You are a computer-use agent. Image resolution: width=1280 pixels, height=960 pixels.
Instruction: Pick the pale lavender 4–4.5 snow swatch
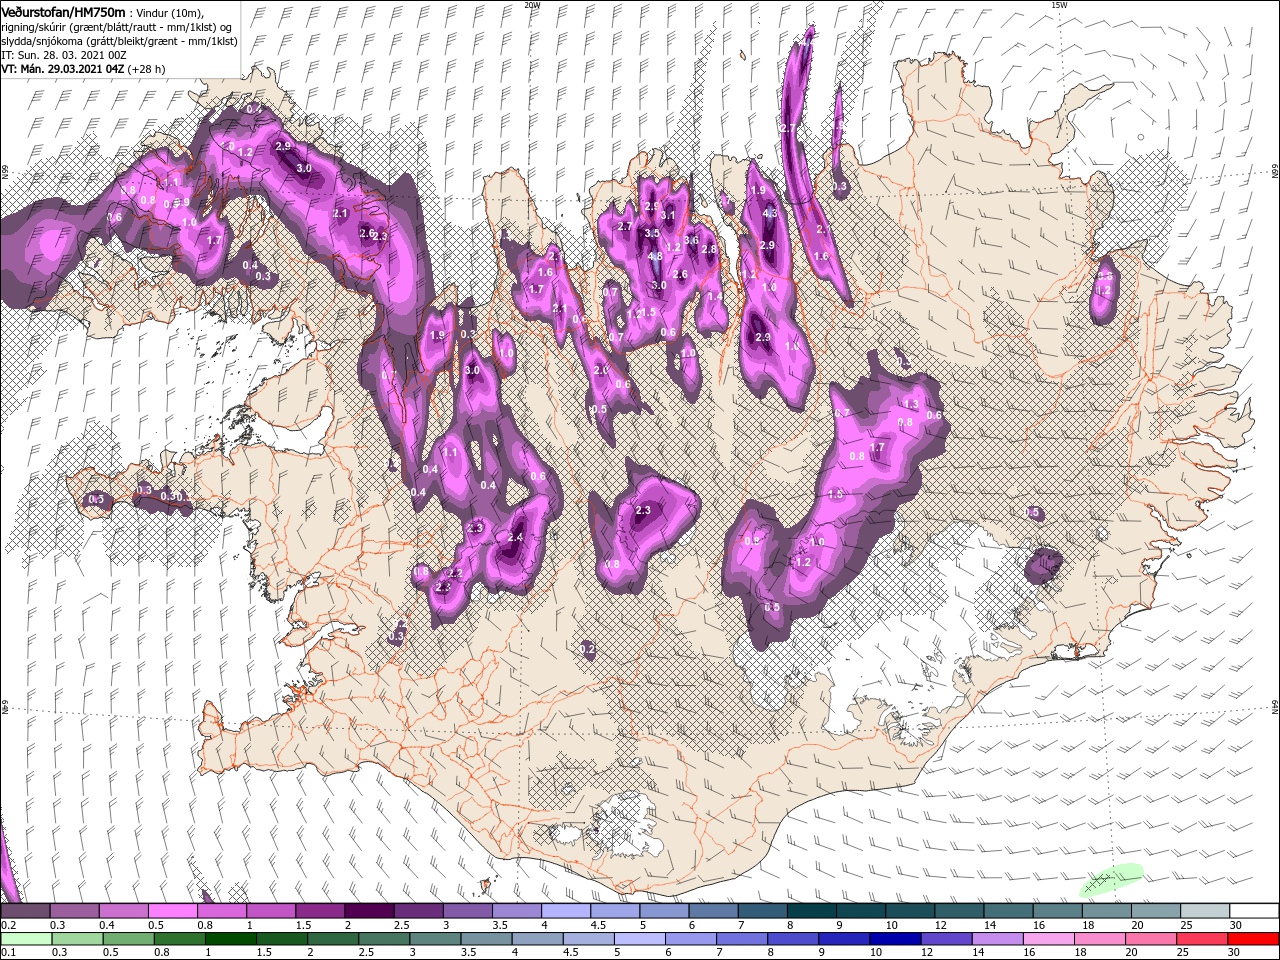coord(566,911)
